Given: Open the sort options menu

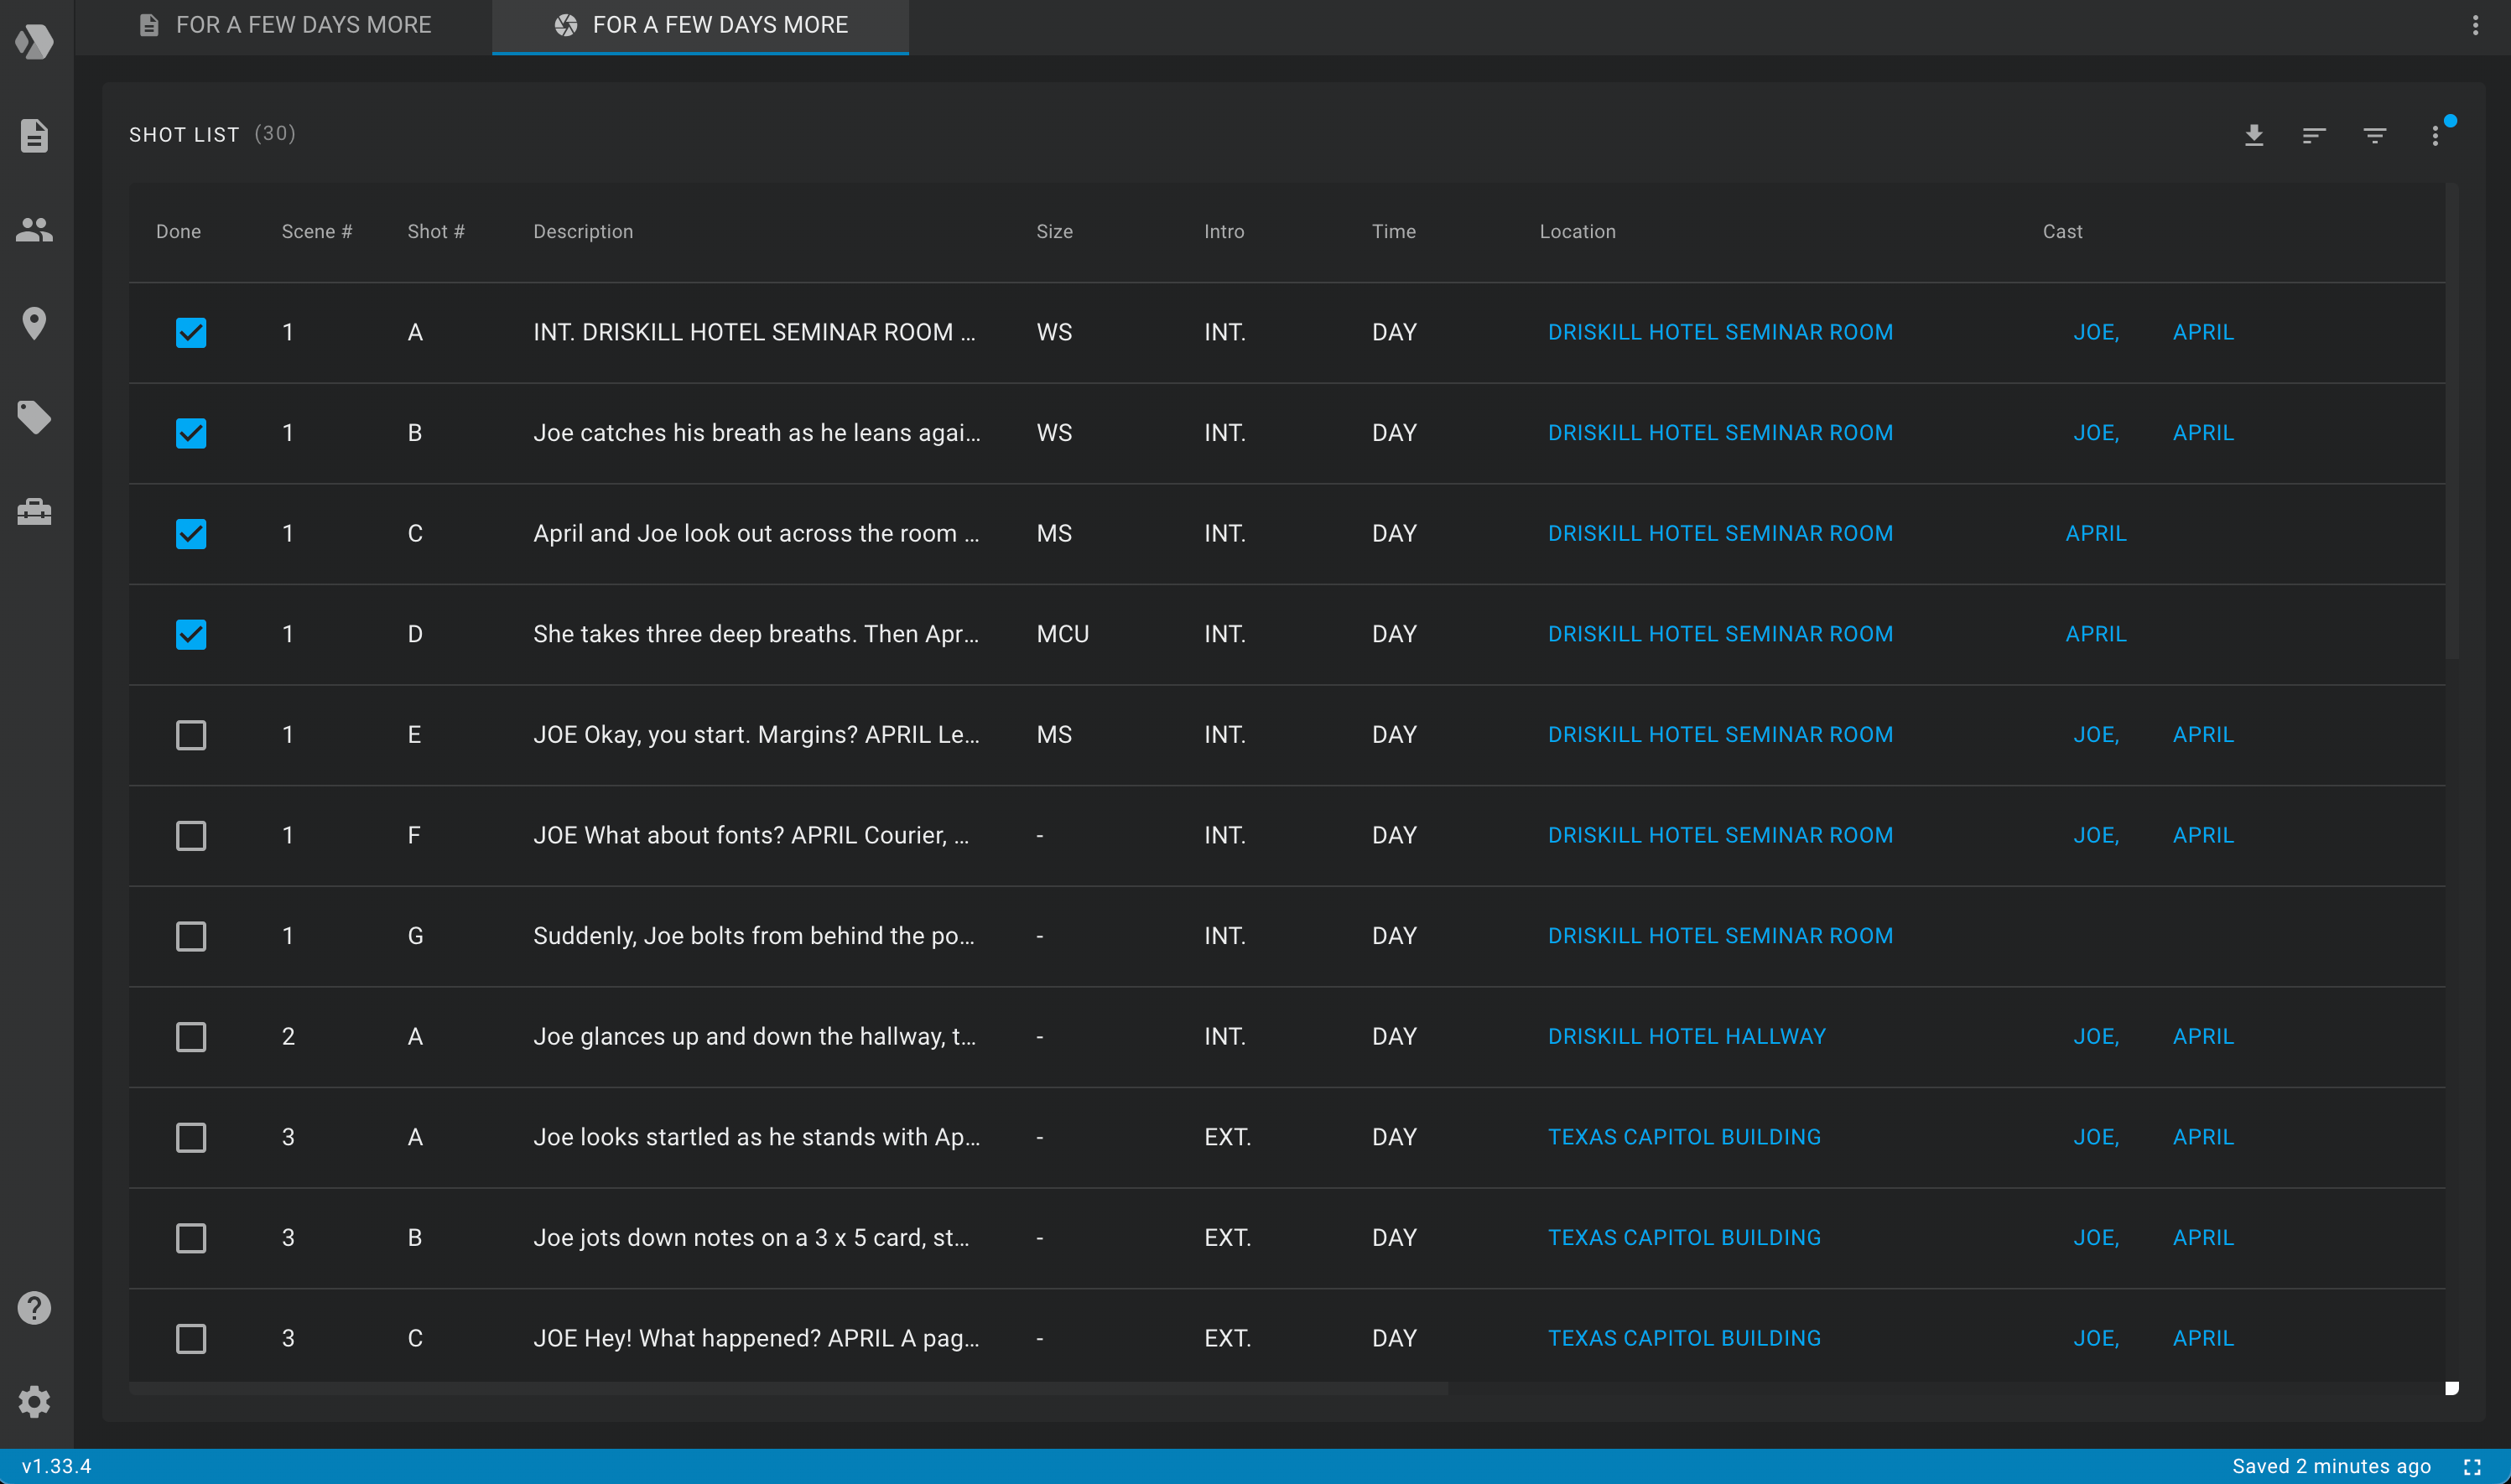Looking at the screenshot, I should (2313, 135).
